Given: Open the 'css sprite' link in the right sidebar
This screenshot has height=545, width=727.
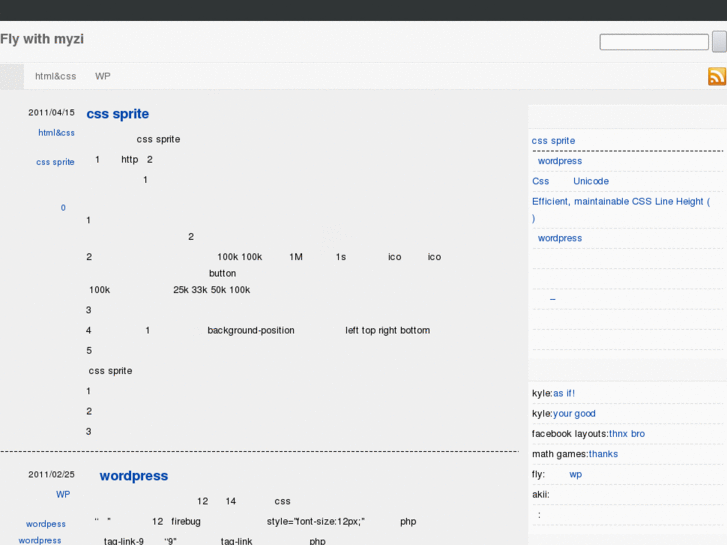Looking at the screenshot, I should coord(553,141).
